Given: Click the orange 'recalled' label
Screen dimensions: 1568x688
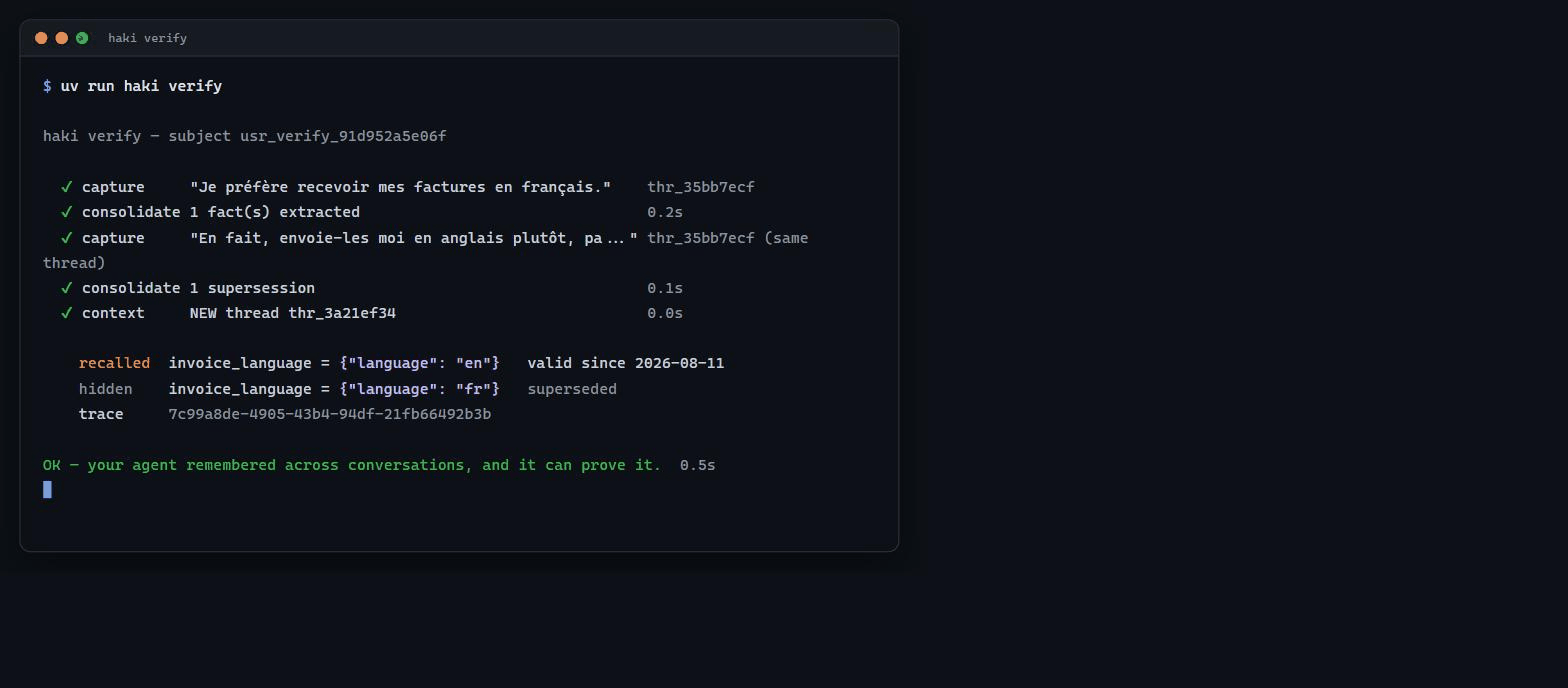Looking at the screenshot, I should click(x=114, y=363).
